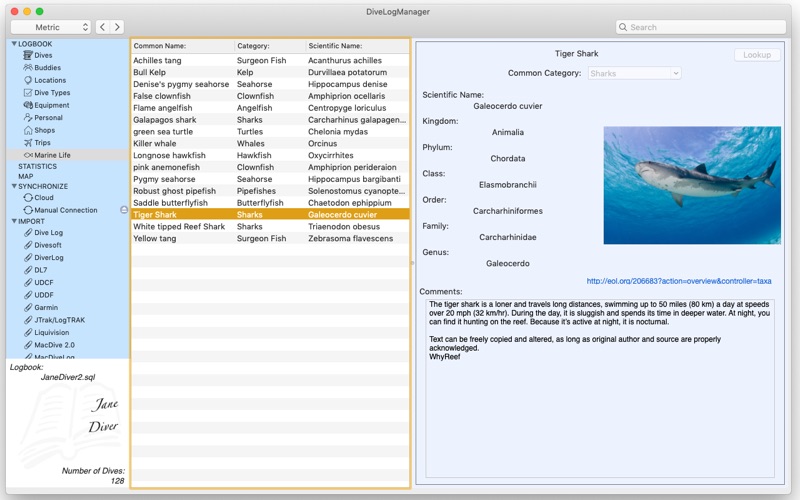Click JaneDiver2.sql logbook name
Screen dimensions: 800x500
68,377
